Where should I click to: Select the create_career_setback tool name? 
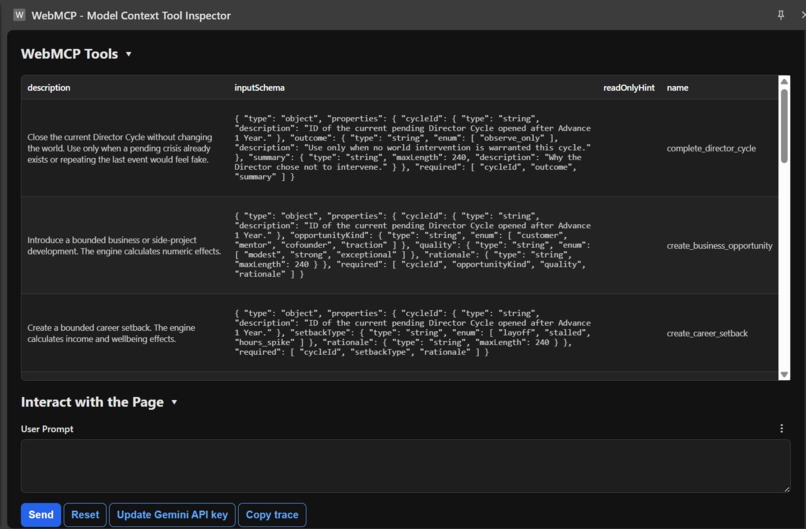point(707,333)
